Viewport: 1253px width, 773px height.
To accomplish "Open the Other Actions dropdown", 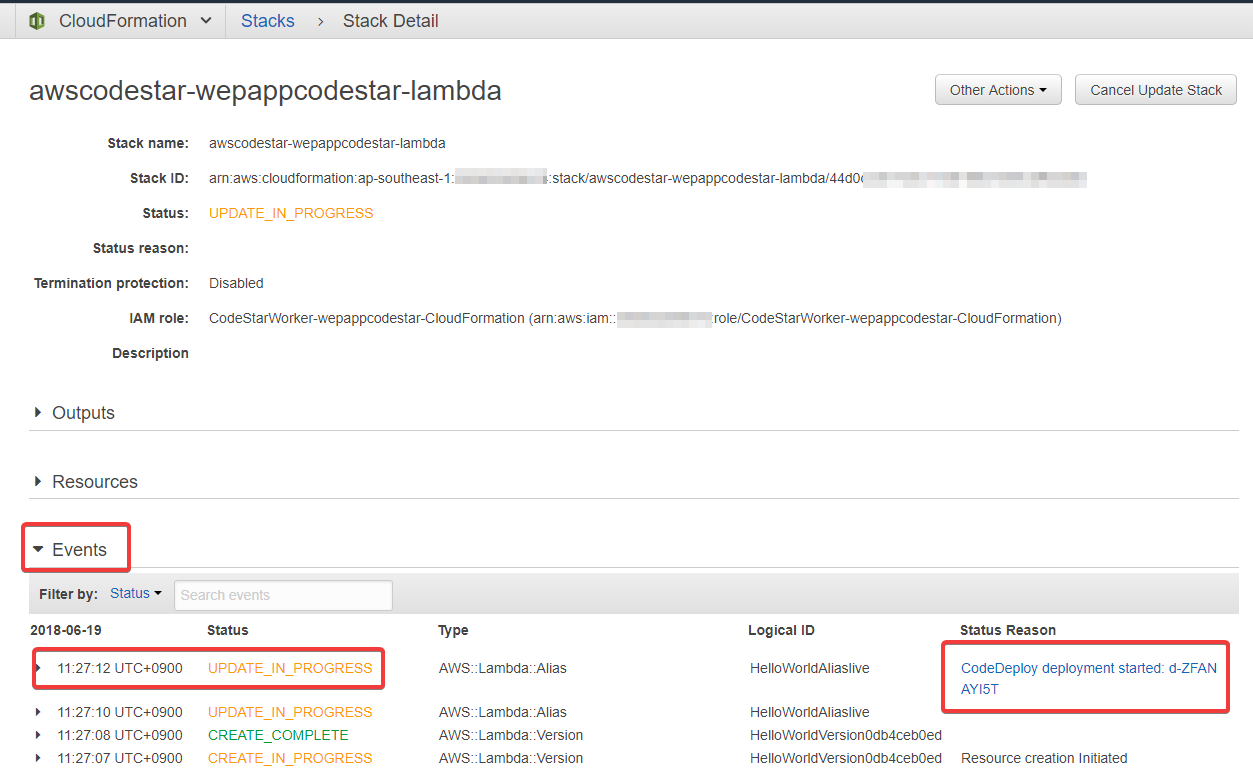I will [998, 90].
